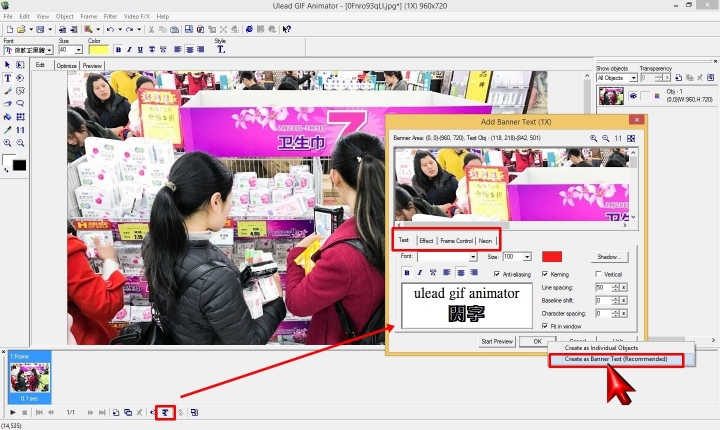Enable the Vertical checkbox
The image size is (720, 430).
(x=598, y=274)
